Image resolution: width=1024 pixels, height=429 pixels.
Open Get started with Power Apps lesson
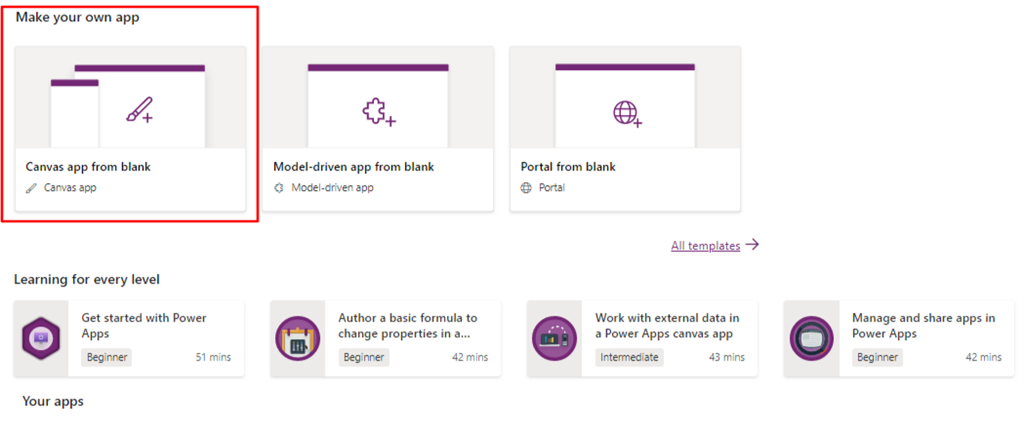tap(144, 326)
